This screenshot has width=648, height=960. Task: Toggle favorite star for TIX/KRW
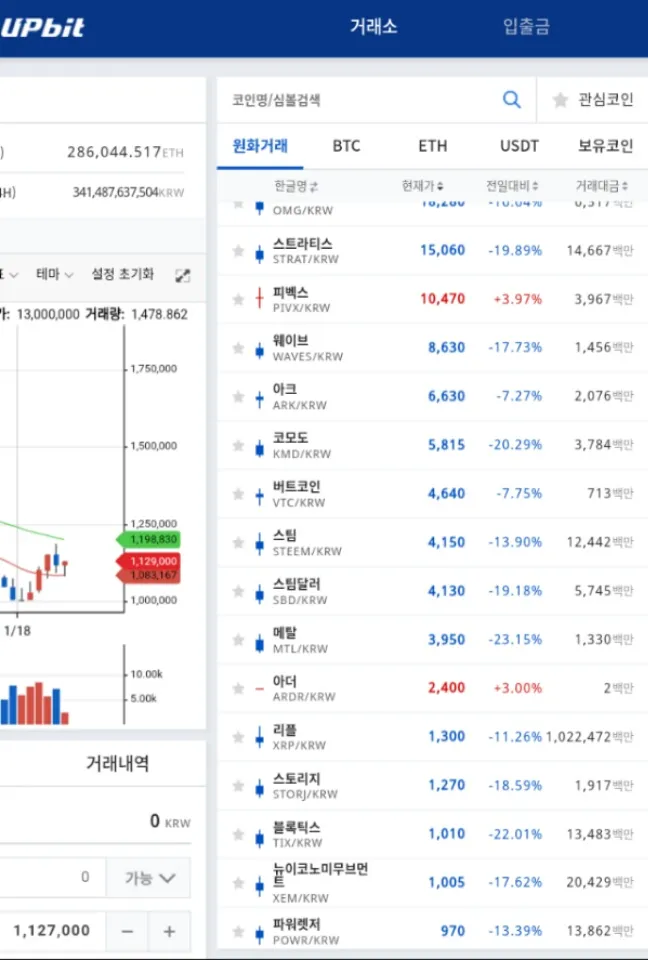(x=238, y=834)
